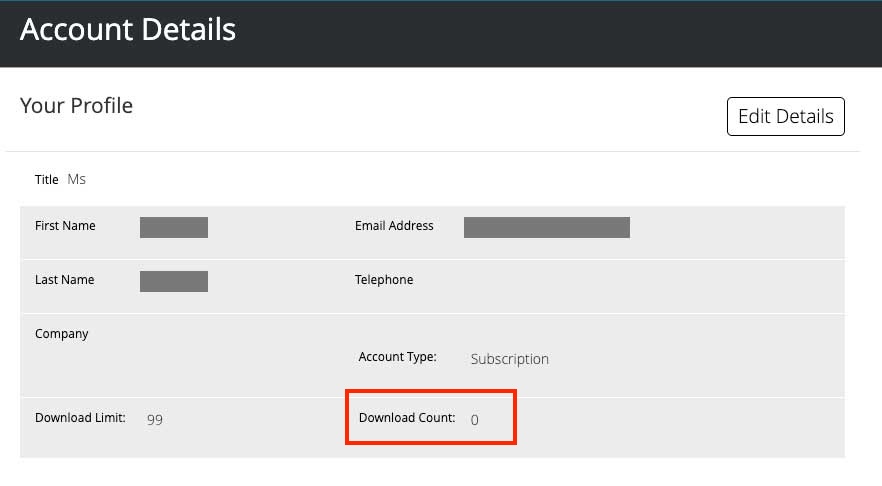Click the Subscription account type value
The image size is (882, 486).
tap(510, 359)
